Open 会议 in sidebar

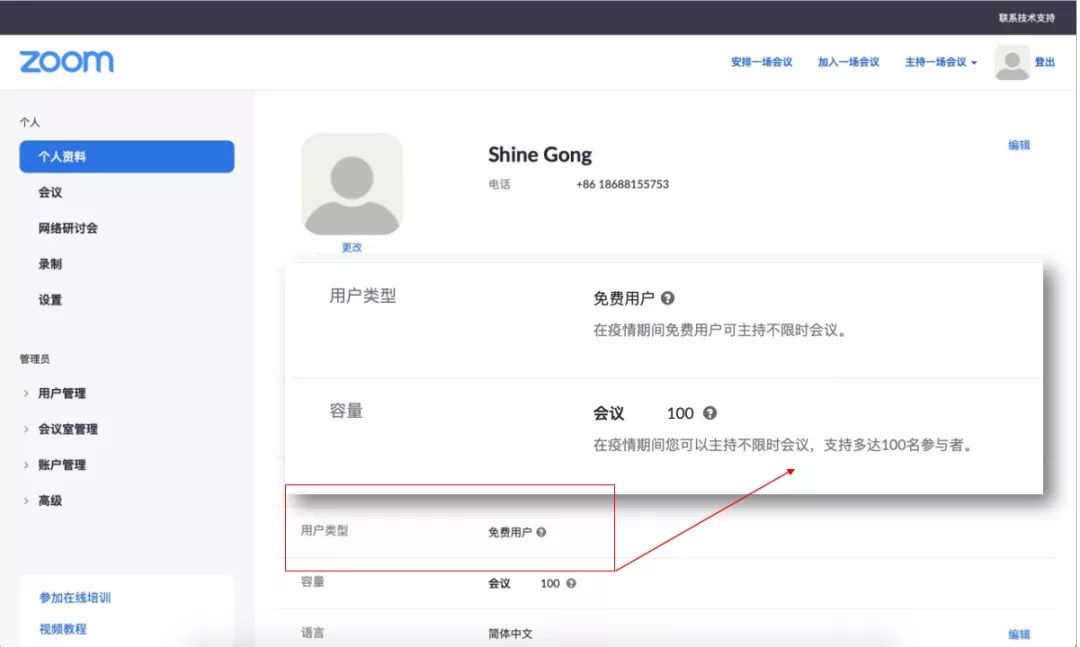tap(50, 192)
